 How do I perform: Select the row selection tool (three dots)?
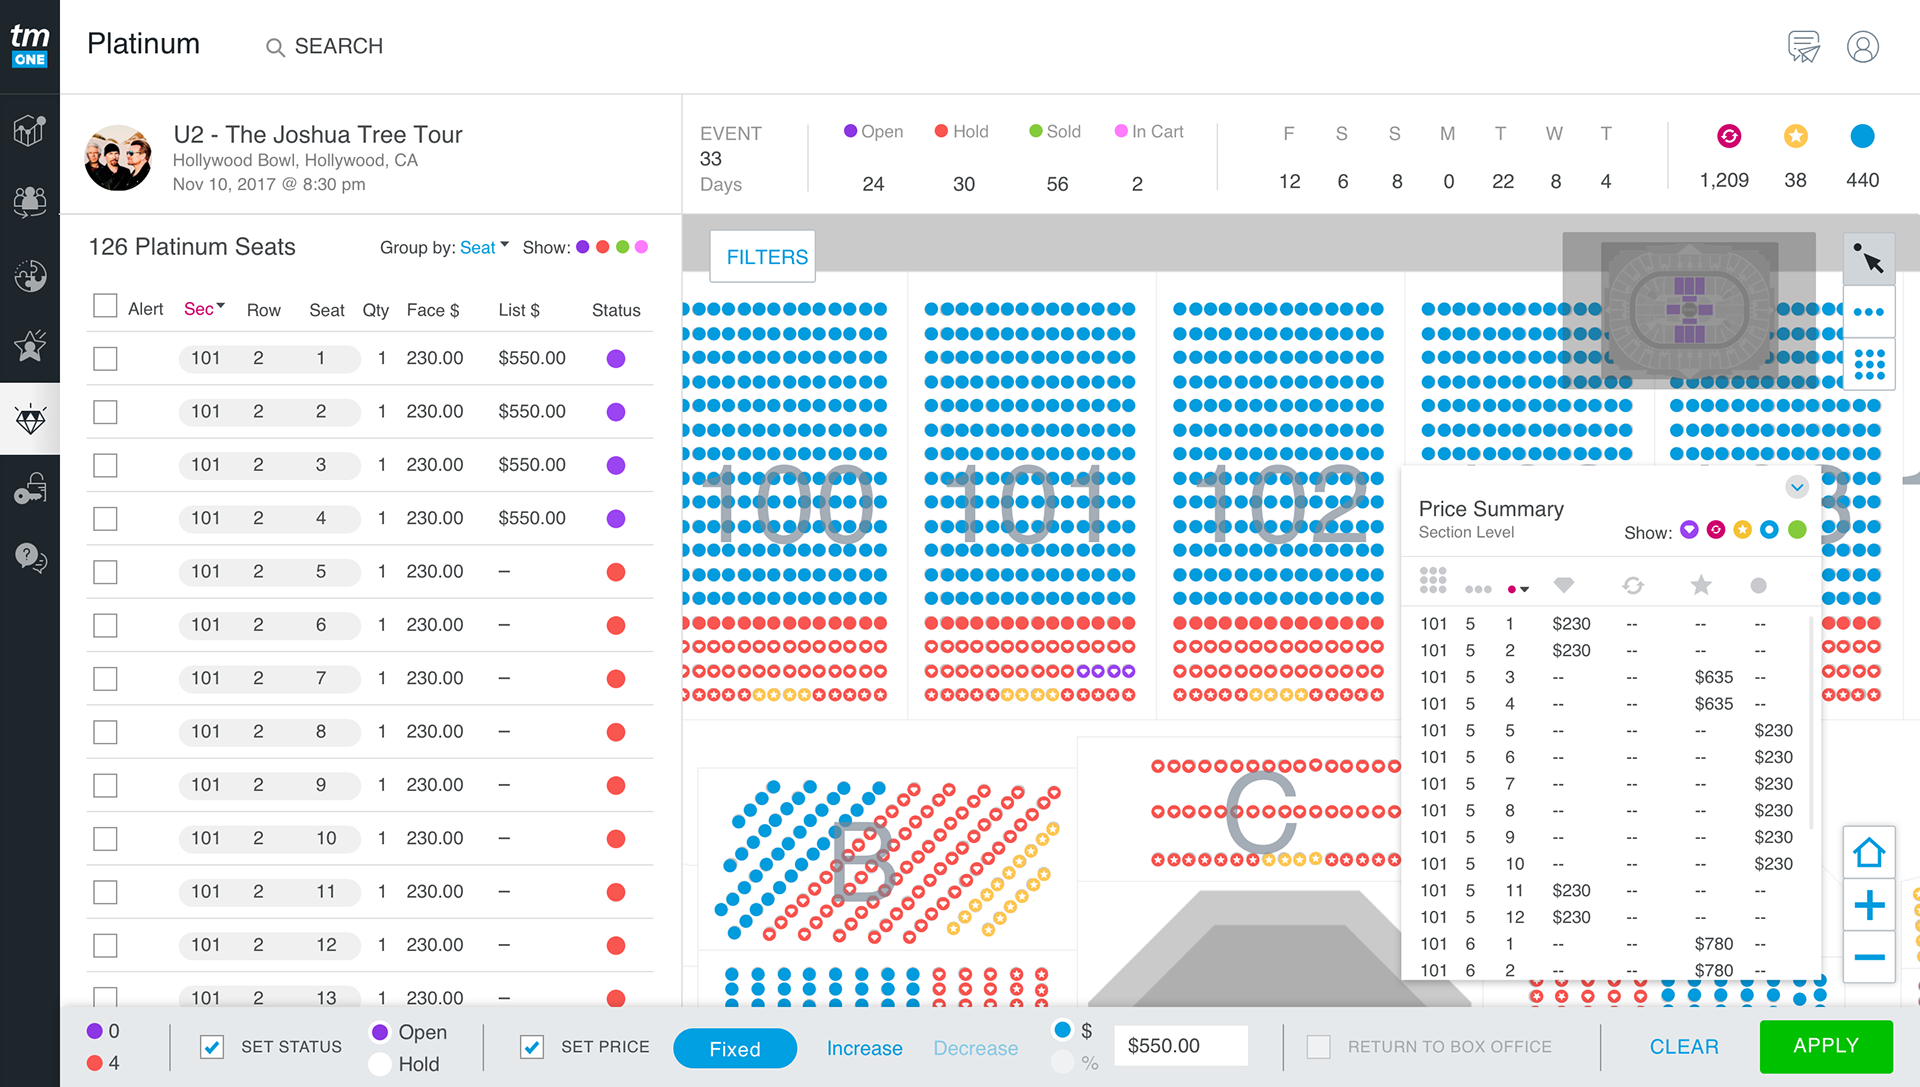[x=1869, y=312]
